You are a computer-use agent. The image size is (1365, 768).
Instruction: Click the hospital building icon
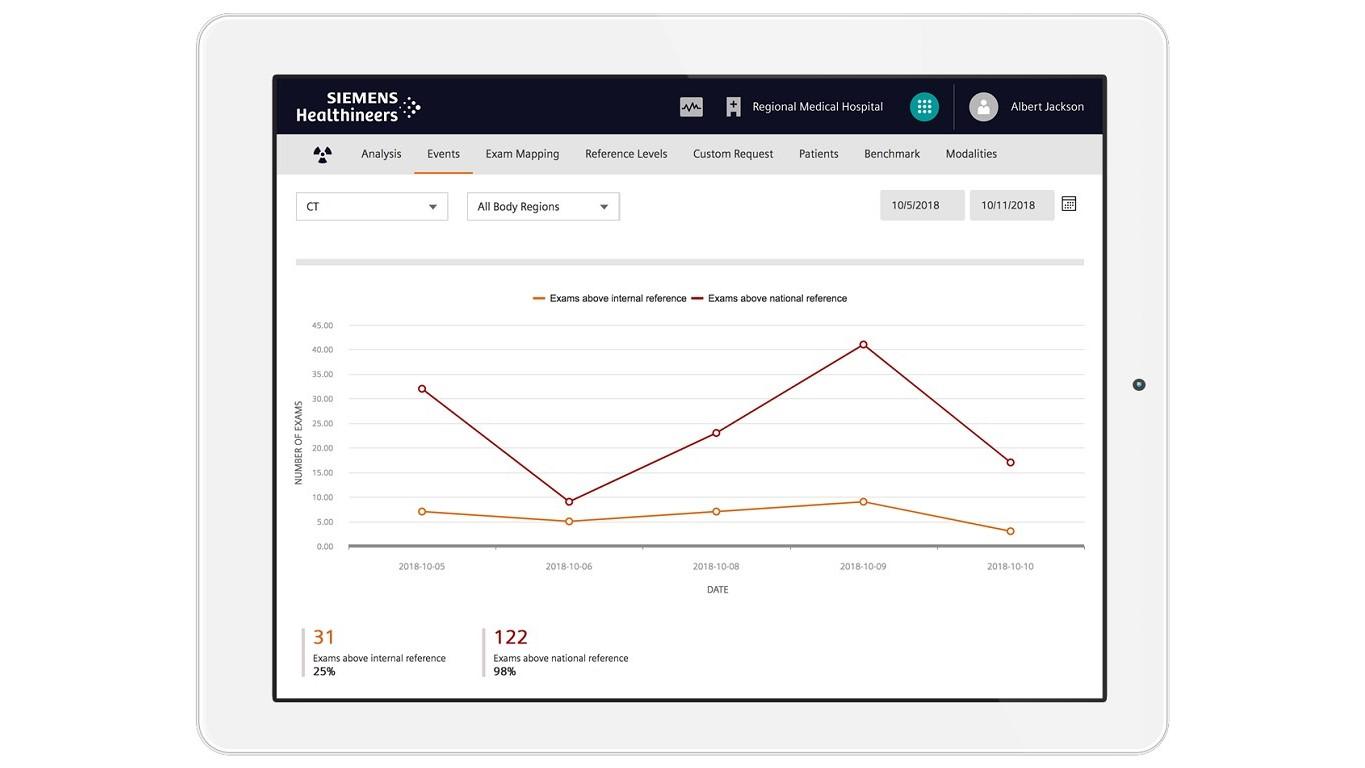[733, 107]
